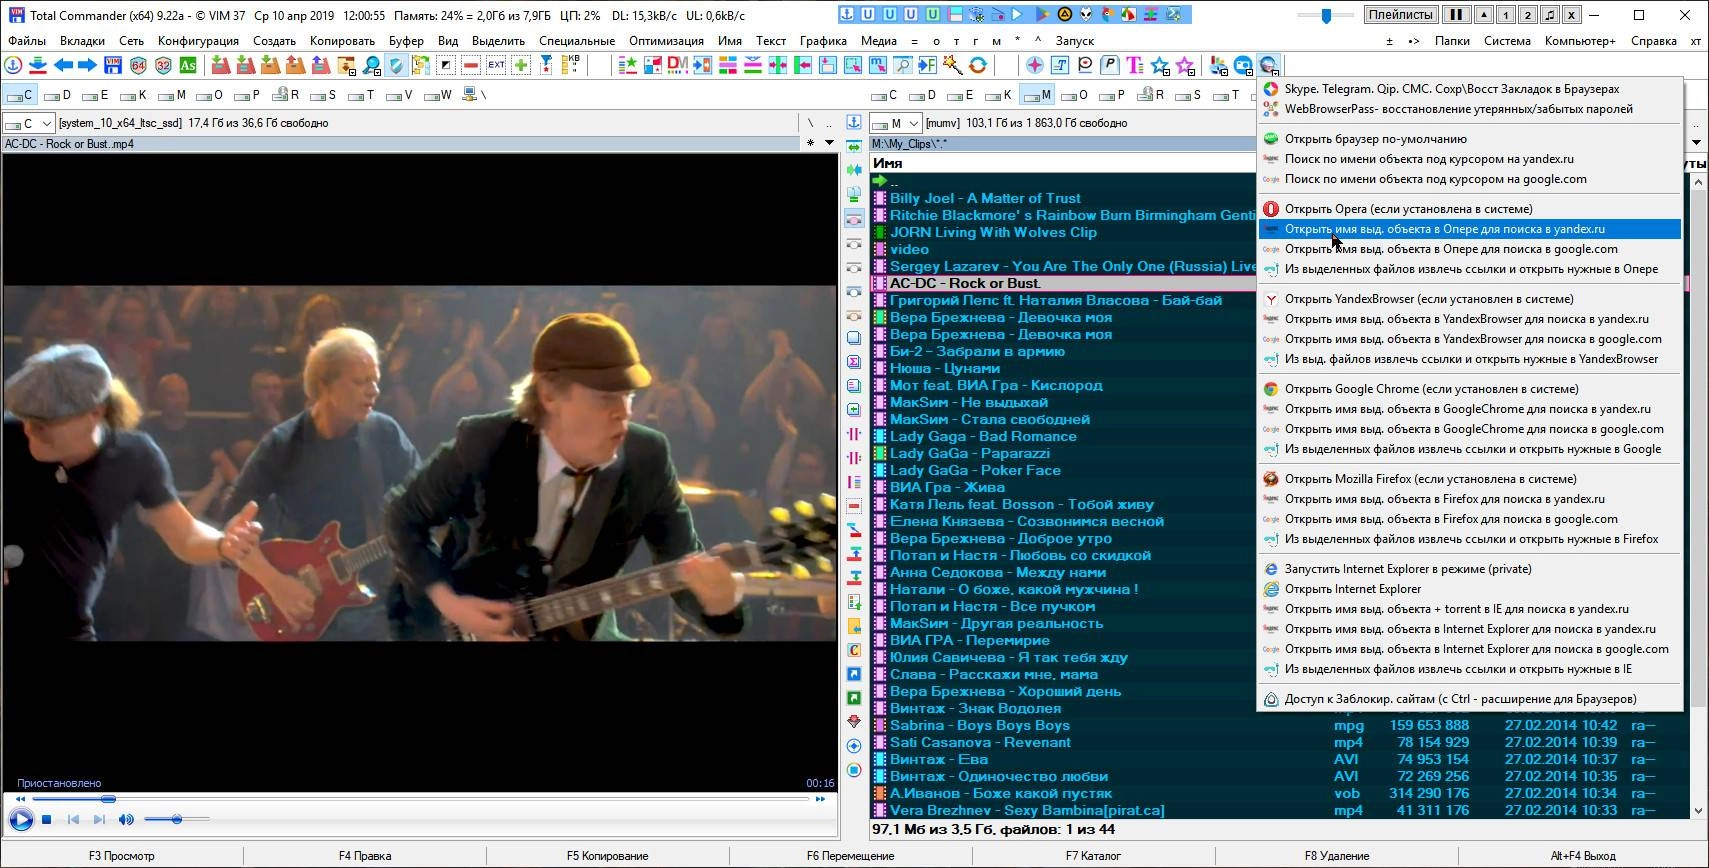Open right panel drive M dropdown

[x=895, y=123]
